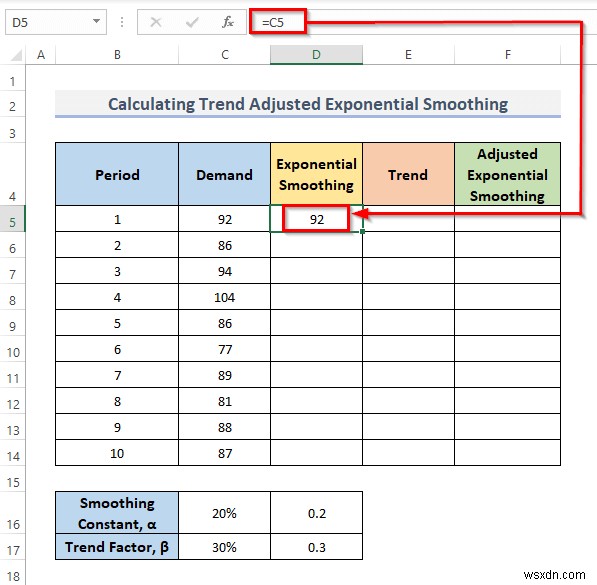Viewport: 597px width, 585px height.
Task: Select Demand cell with value 88
Action: (x=225, y=427)
